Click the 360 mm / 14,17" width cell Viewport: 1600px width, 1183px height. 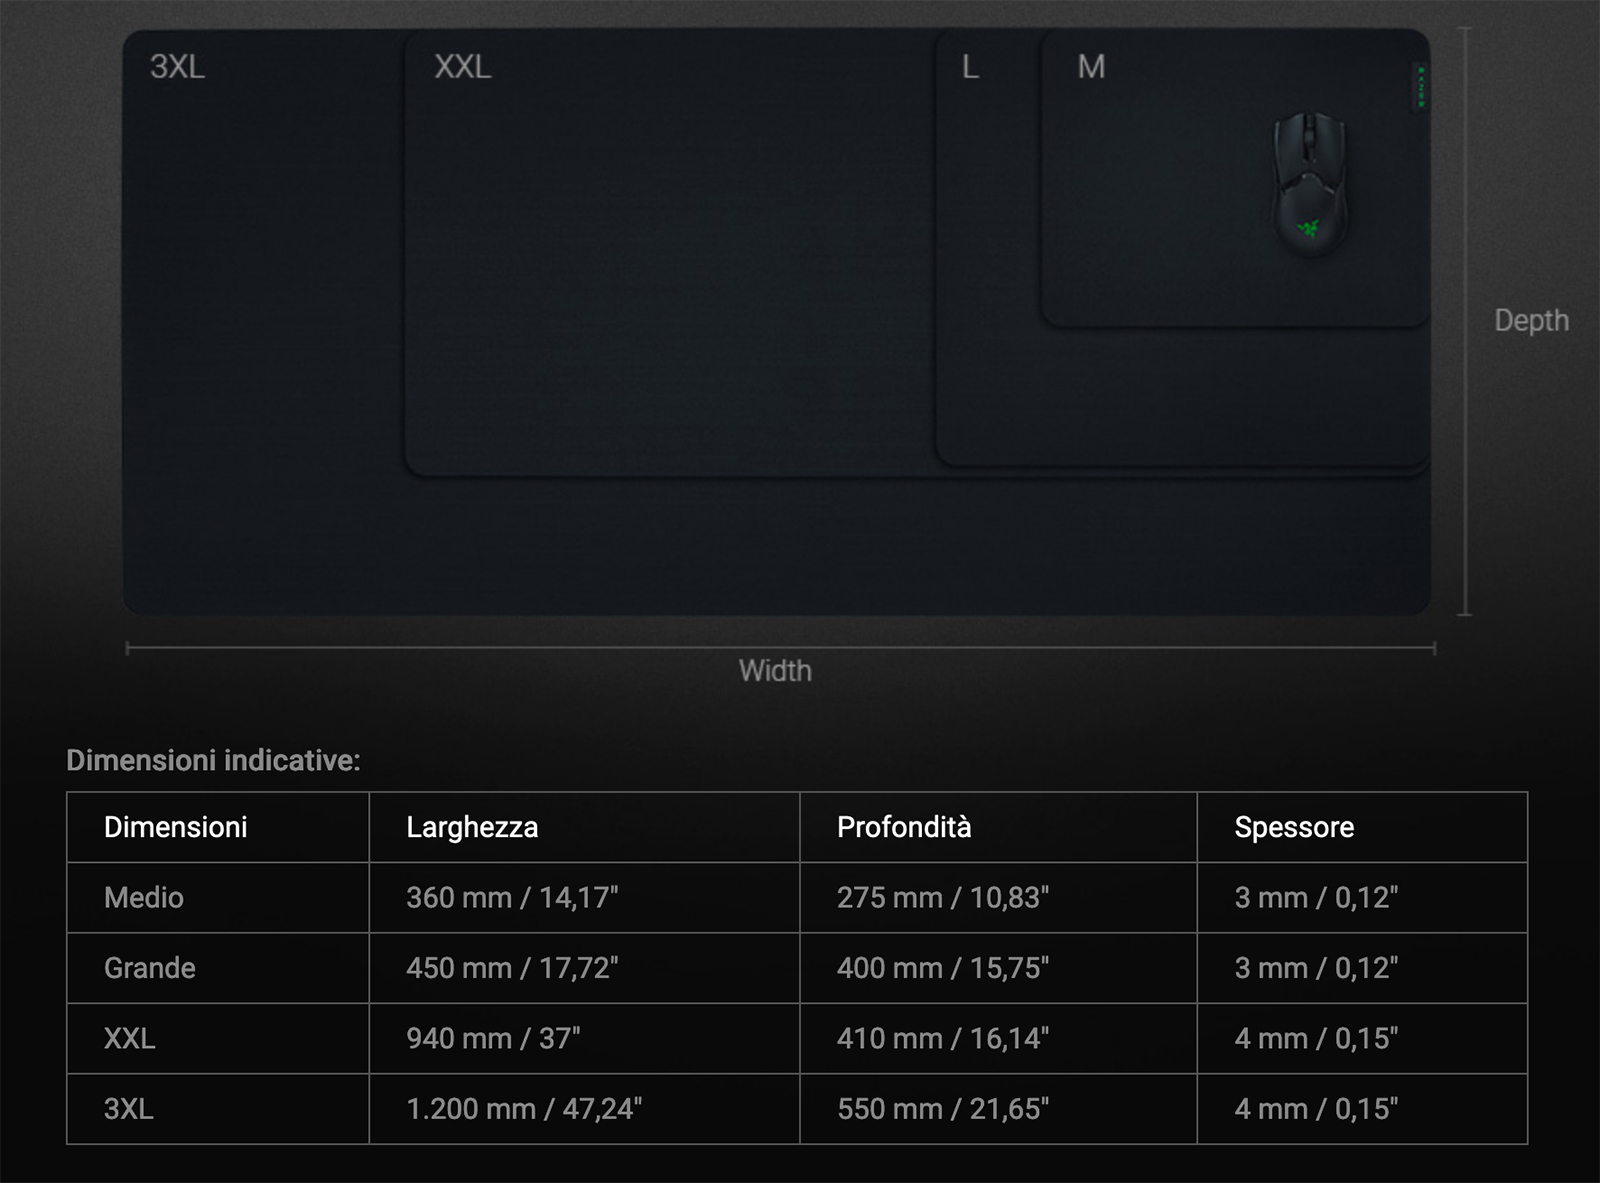[512, 898]
